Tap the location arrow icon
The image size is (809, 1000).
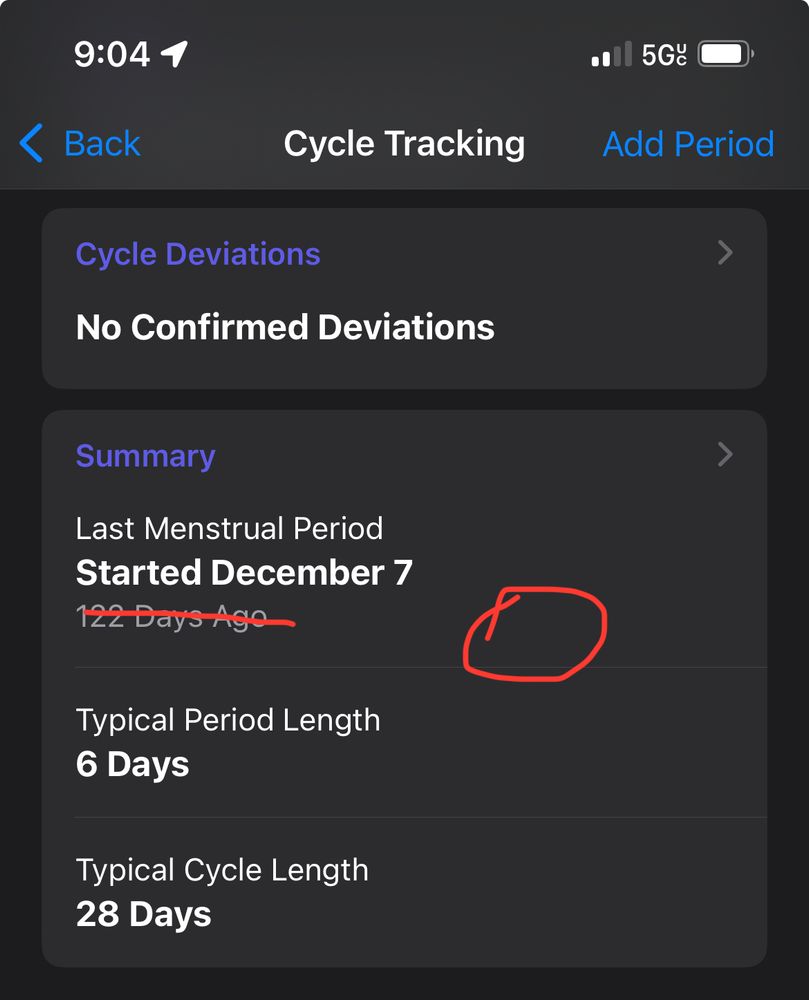[174, 54]
